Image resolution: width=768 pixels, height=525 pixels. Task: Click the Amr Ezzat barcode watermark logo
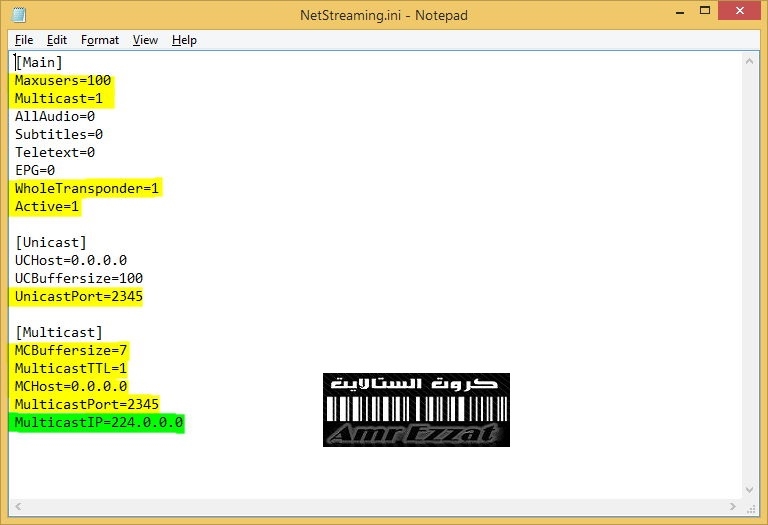(x=416, y=410)
